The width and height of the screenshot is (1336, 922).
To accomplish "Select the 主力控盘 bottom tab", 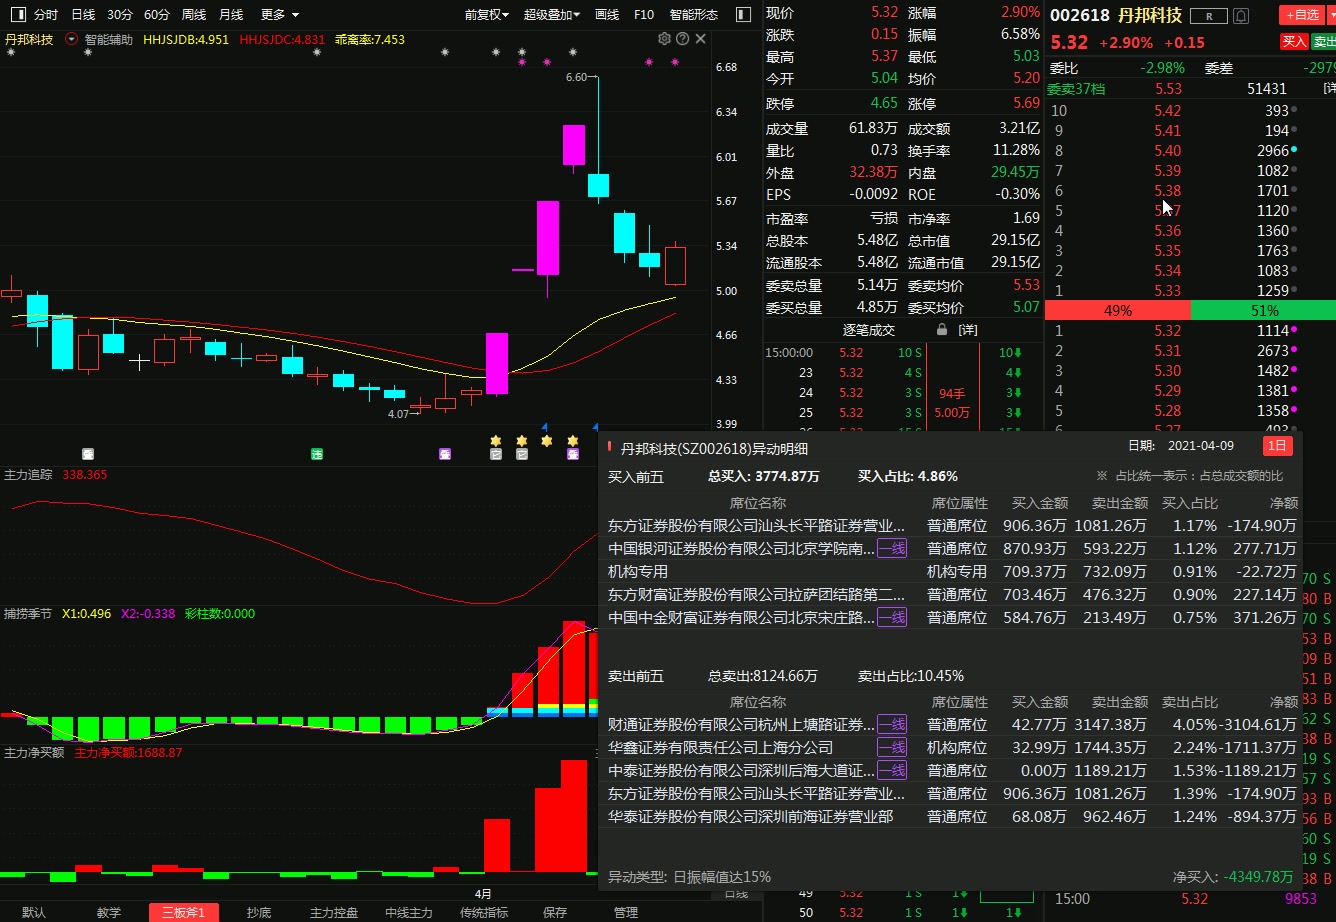I will [334, 912].
